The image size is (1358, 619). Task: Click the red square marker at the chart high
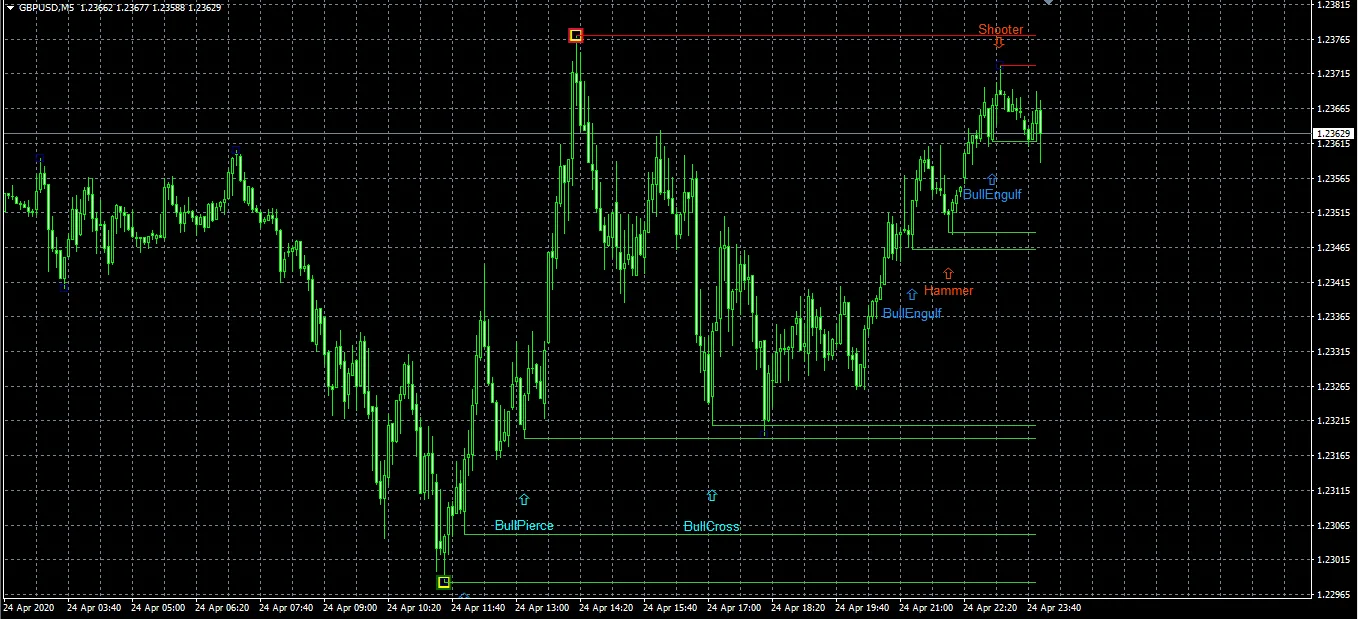coord(575,35)
